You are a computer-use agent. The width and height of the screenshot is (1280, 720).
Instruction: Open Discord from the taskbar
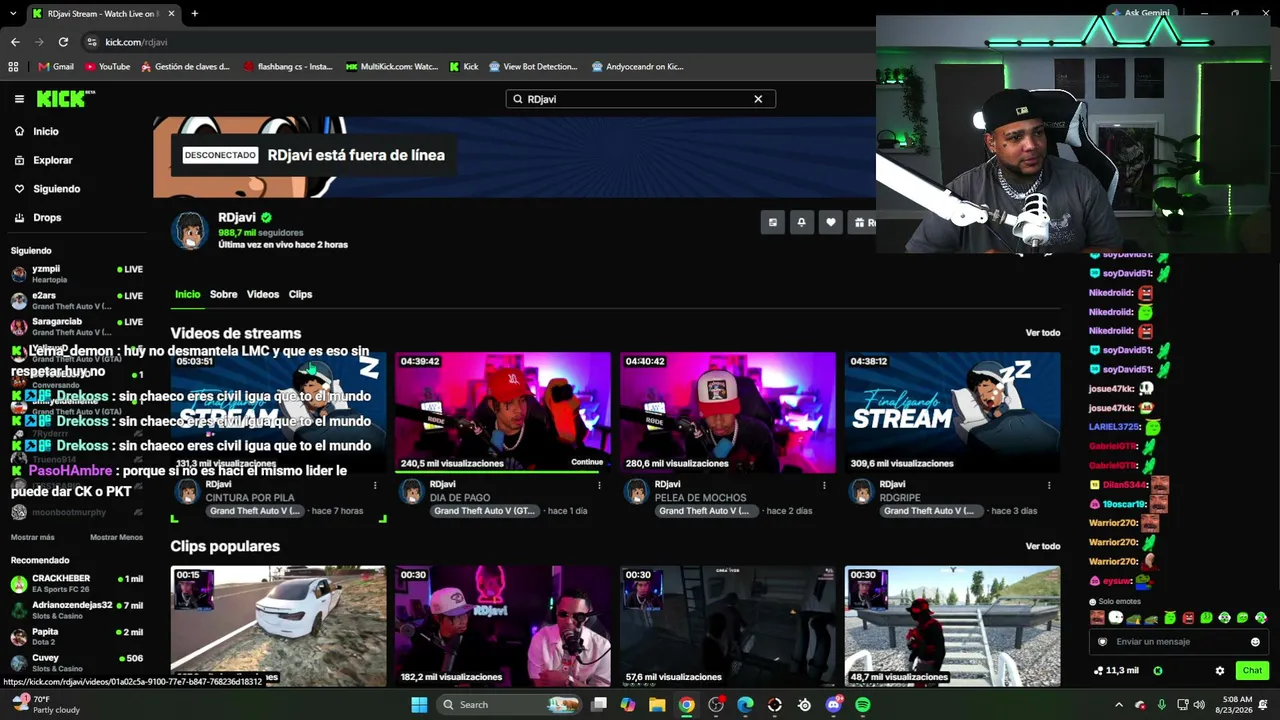[834, 705]
